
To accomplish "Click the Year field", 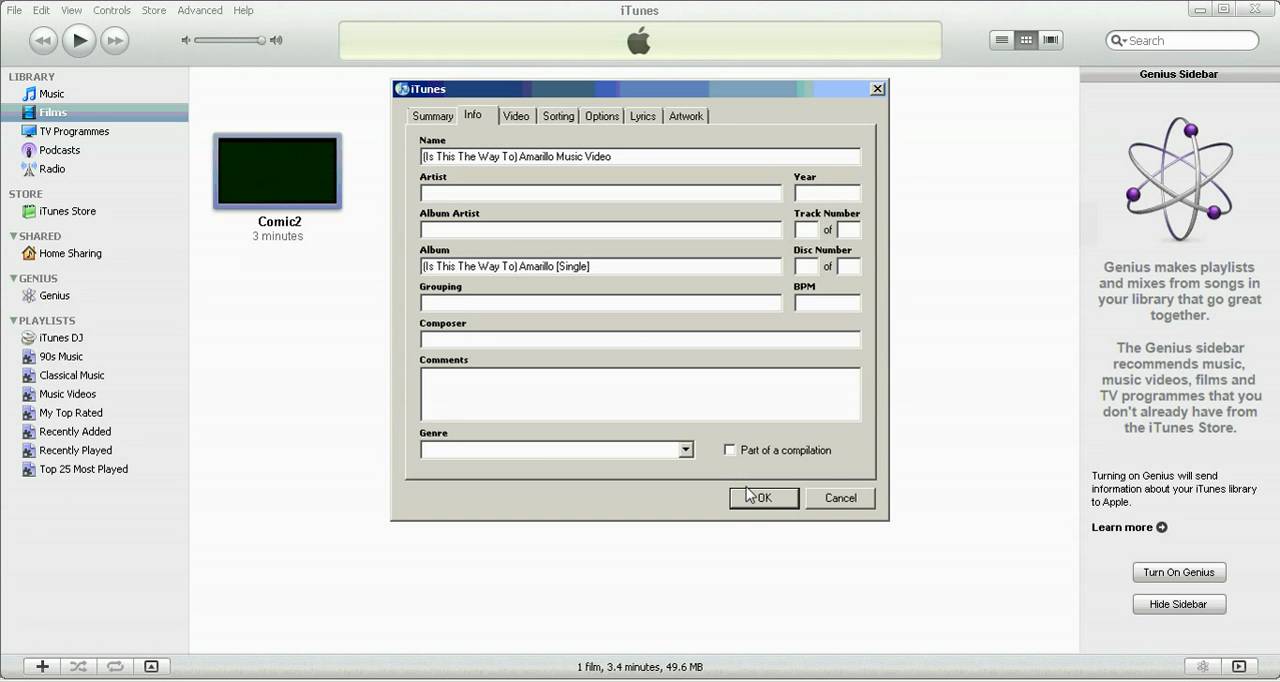I will pyautogui.click(x=827, y=193).
